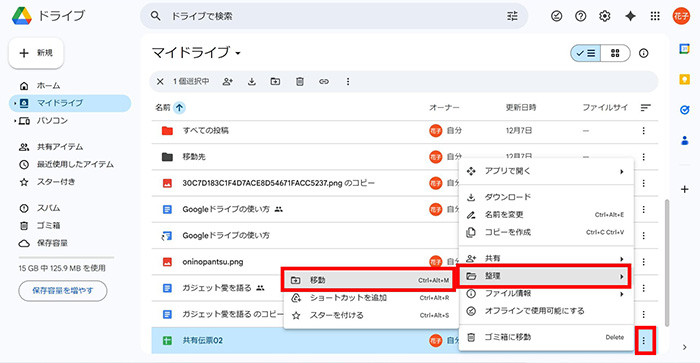Get add-ons plus icon
This screenshot has height=363, width=700.
[684, 189]
